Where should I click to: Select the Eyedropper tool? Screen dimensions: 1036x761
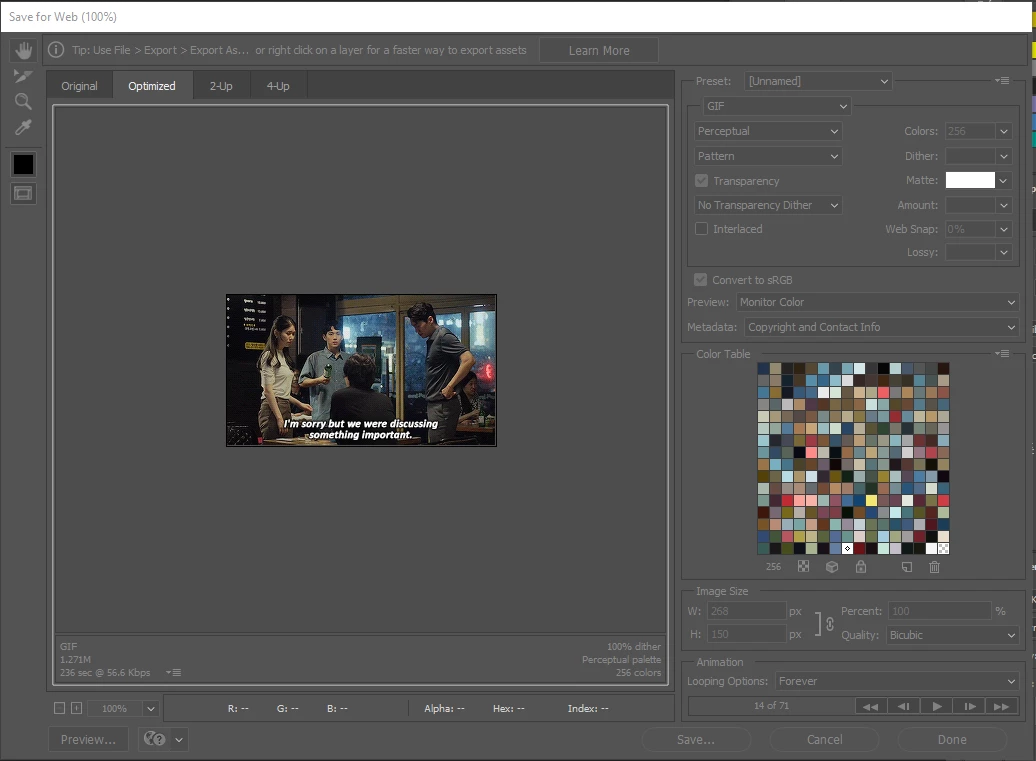23,127
